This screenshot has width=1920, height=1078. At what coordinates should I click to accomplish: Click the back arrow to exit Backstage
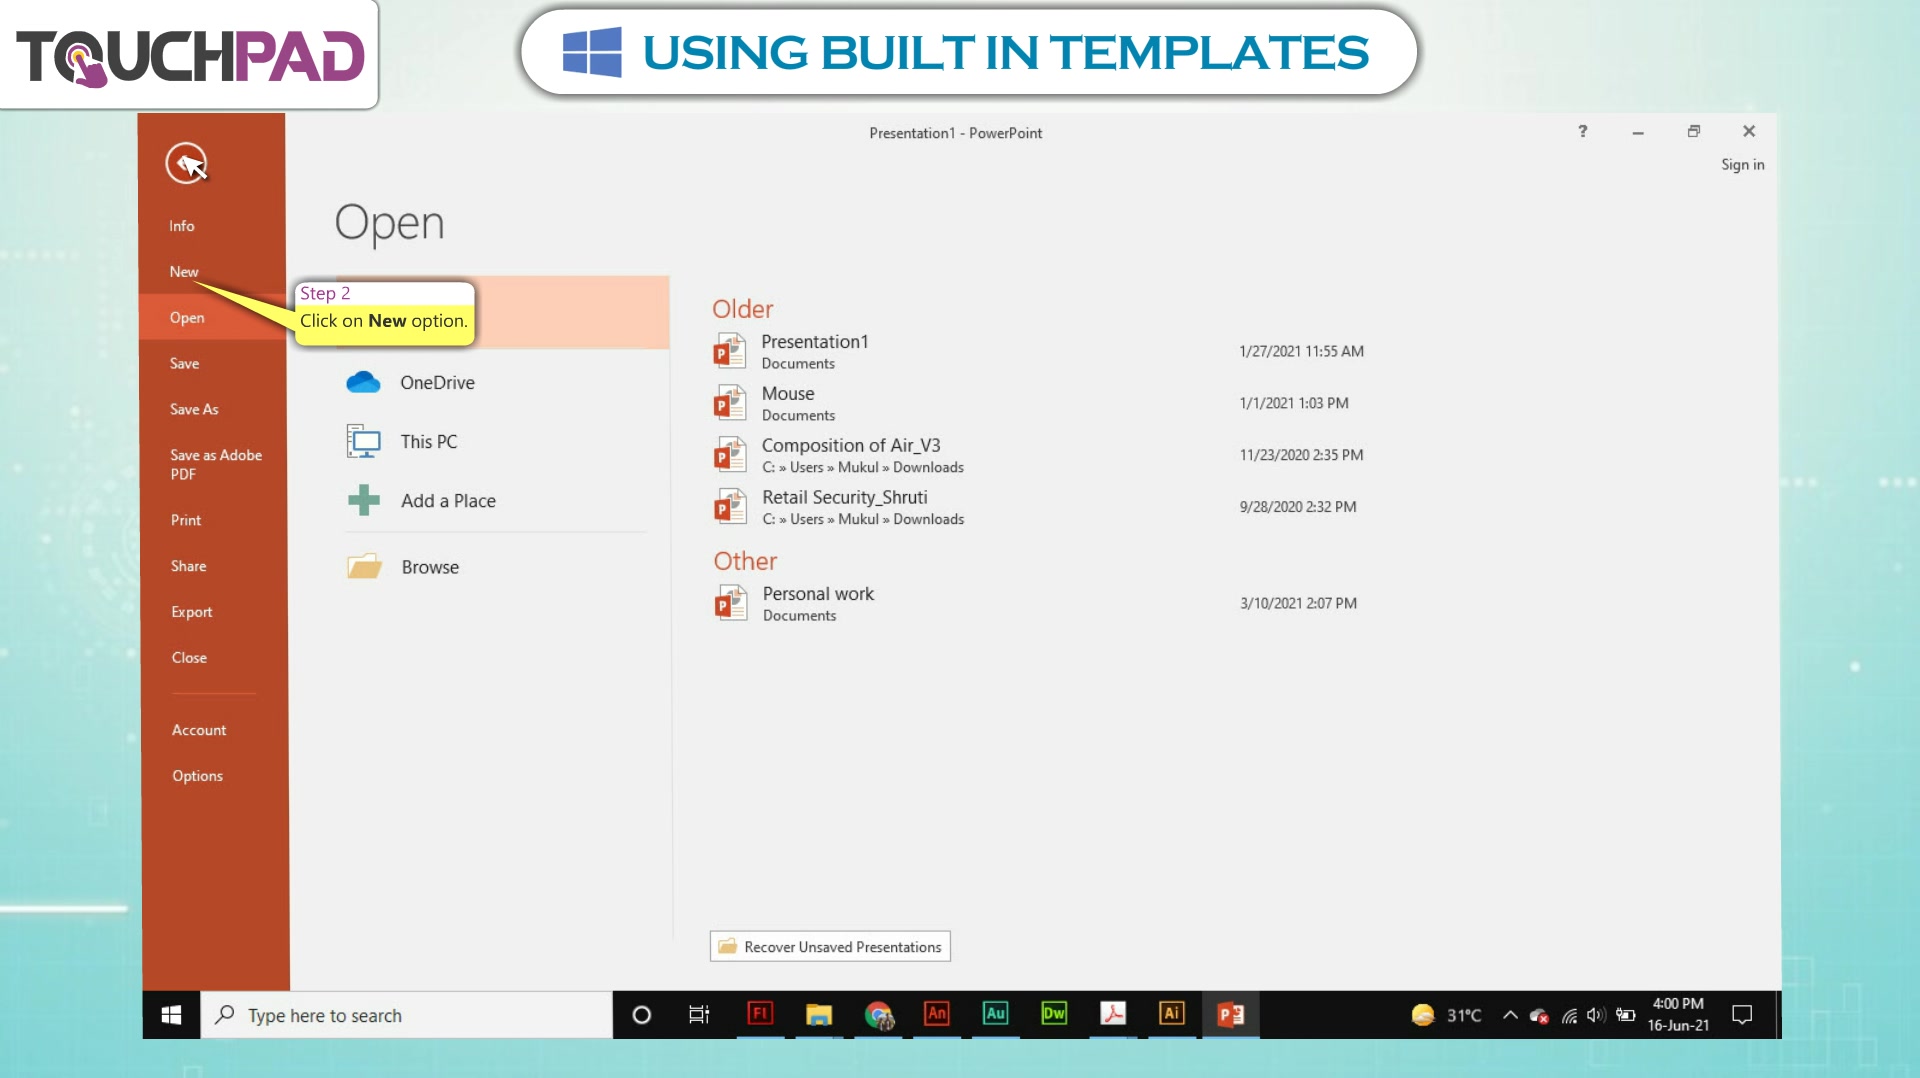pos(186,163)
